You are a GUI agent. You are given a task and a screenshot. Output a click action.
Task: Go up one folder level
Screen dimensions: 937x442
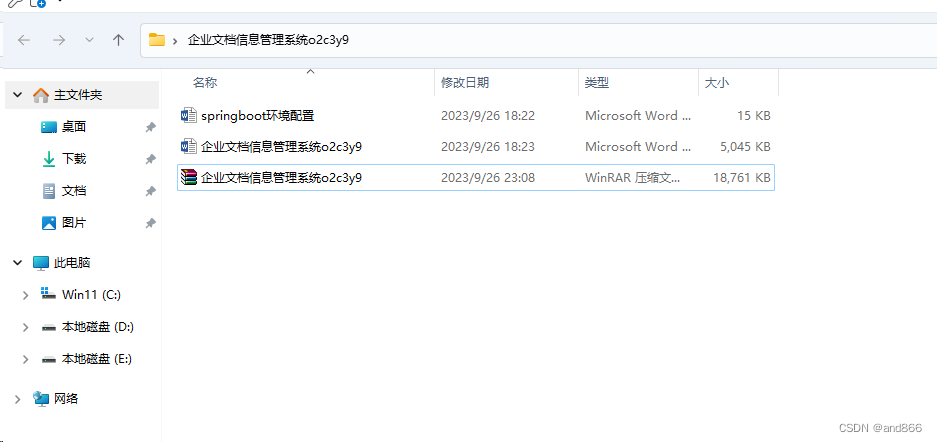coord(118,40)
